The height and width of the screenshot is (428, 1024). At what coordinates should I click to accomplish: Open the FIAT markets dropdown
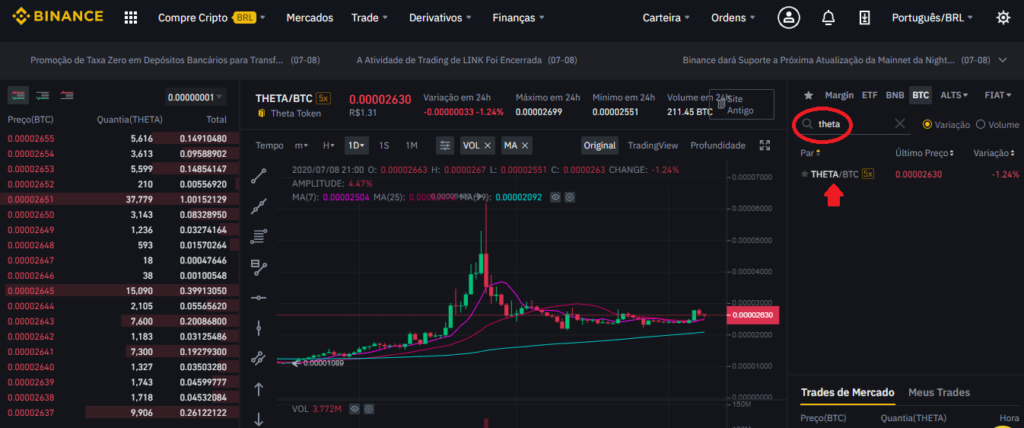coord(999,95)
